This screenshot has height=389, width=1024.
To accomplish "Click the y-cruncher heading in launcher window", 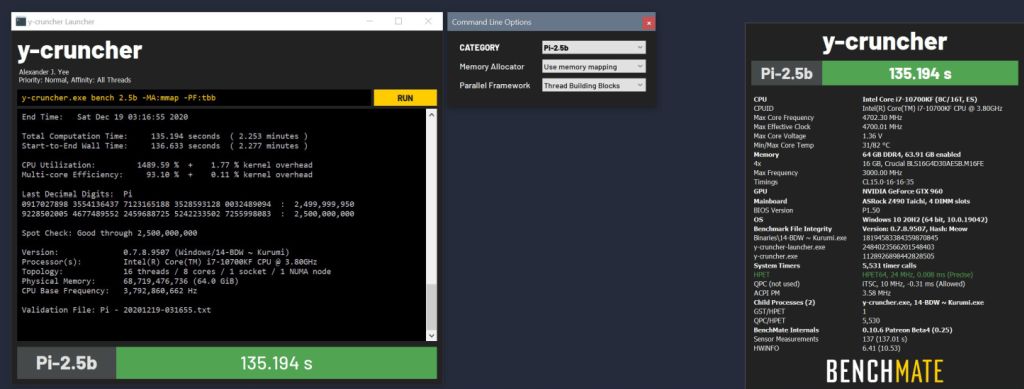I will click(80, 51).
